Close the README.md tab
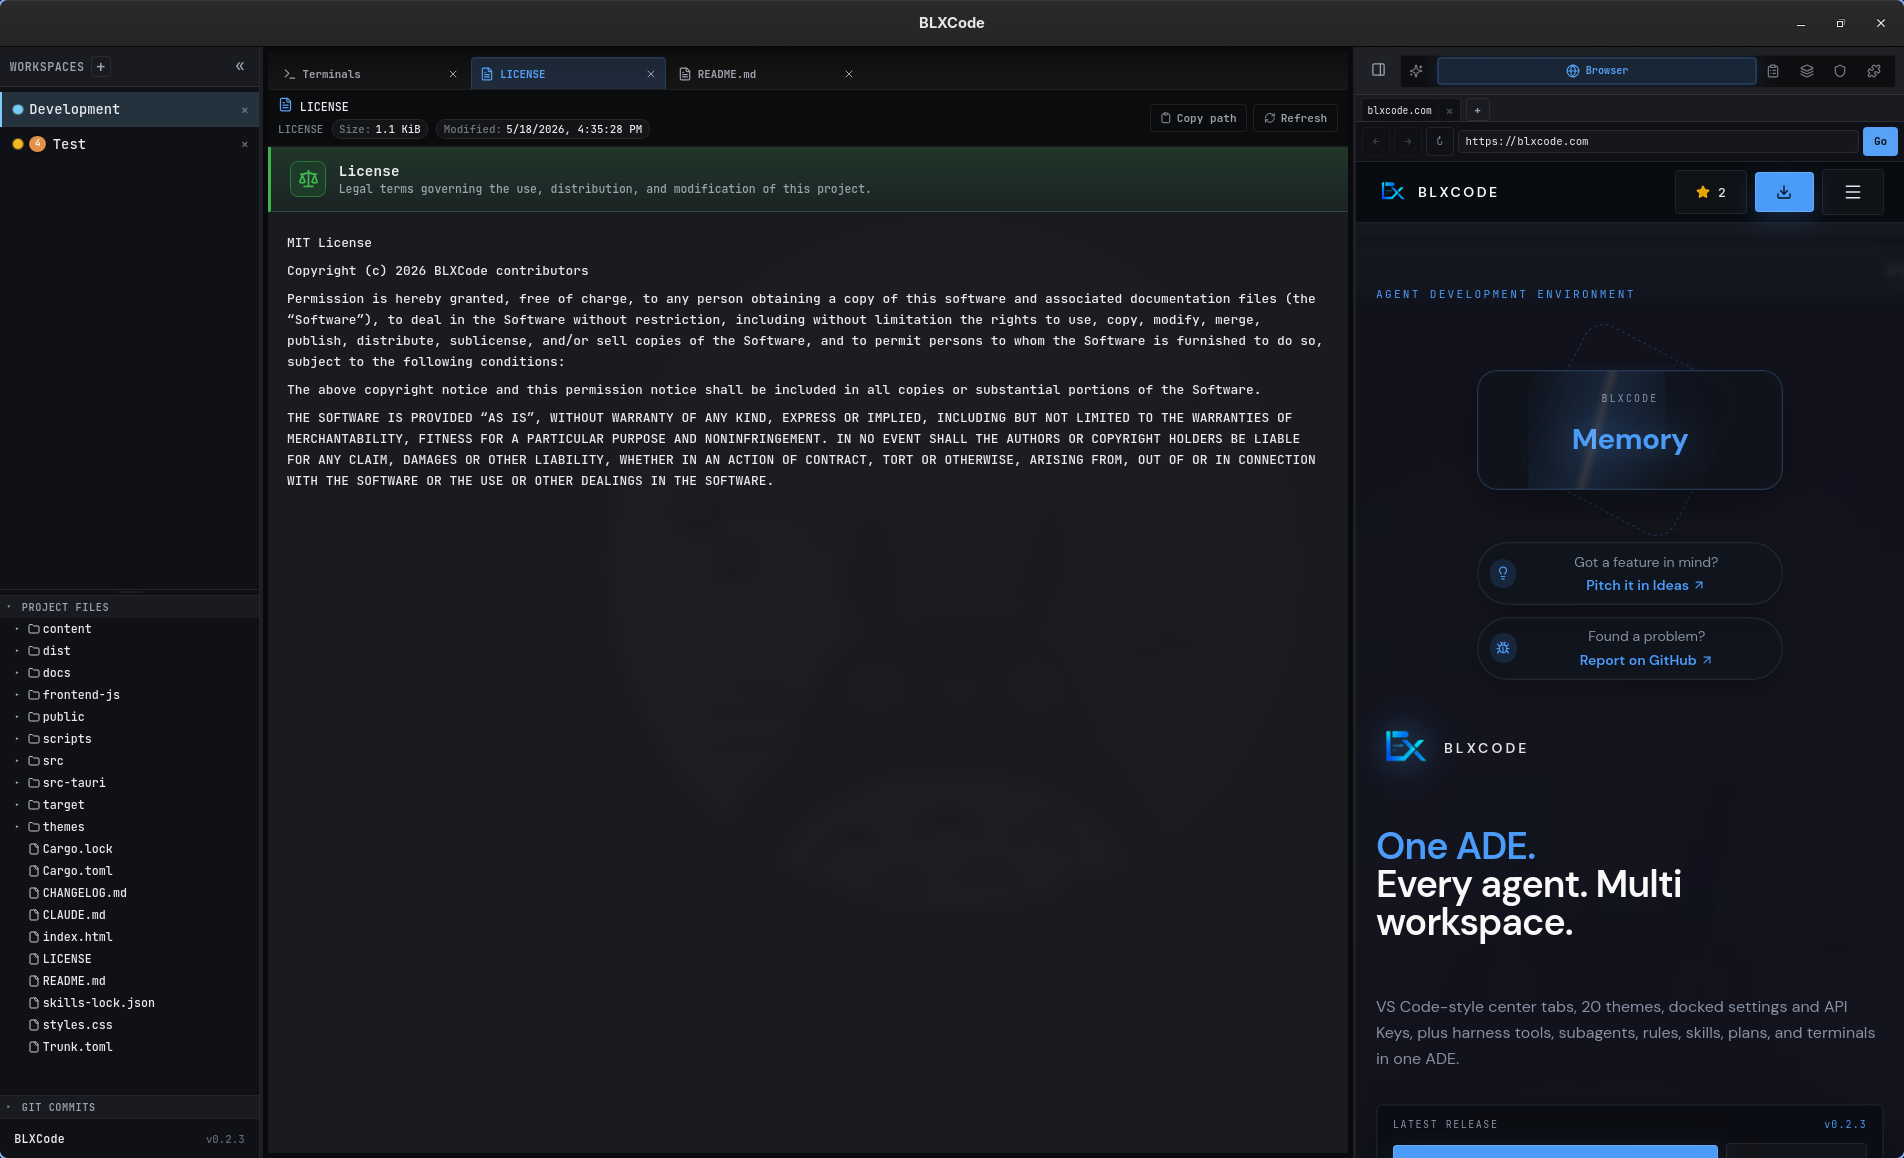The image size is (1904, 1158). click(849, 74)
